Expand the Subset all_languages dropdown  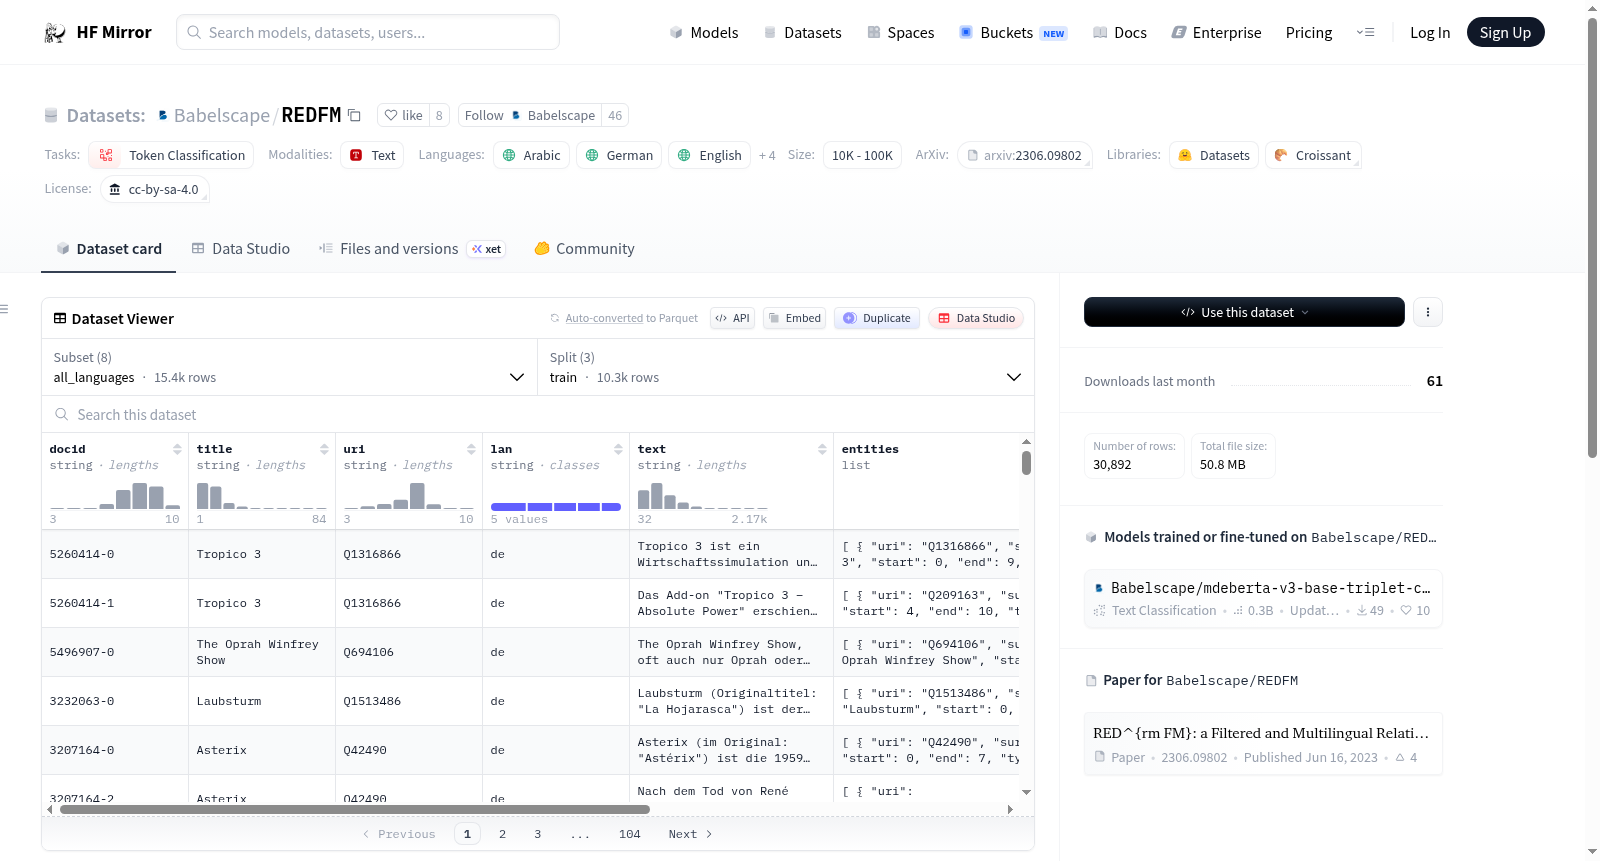pos(289,368)
